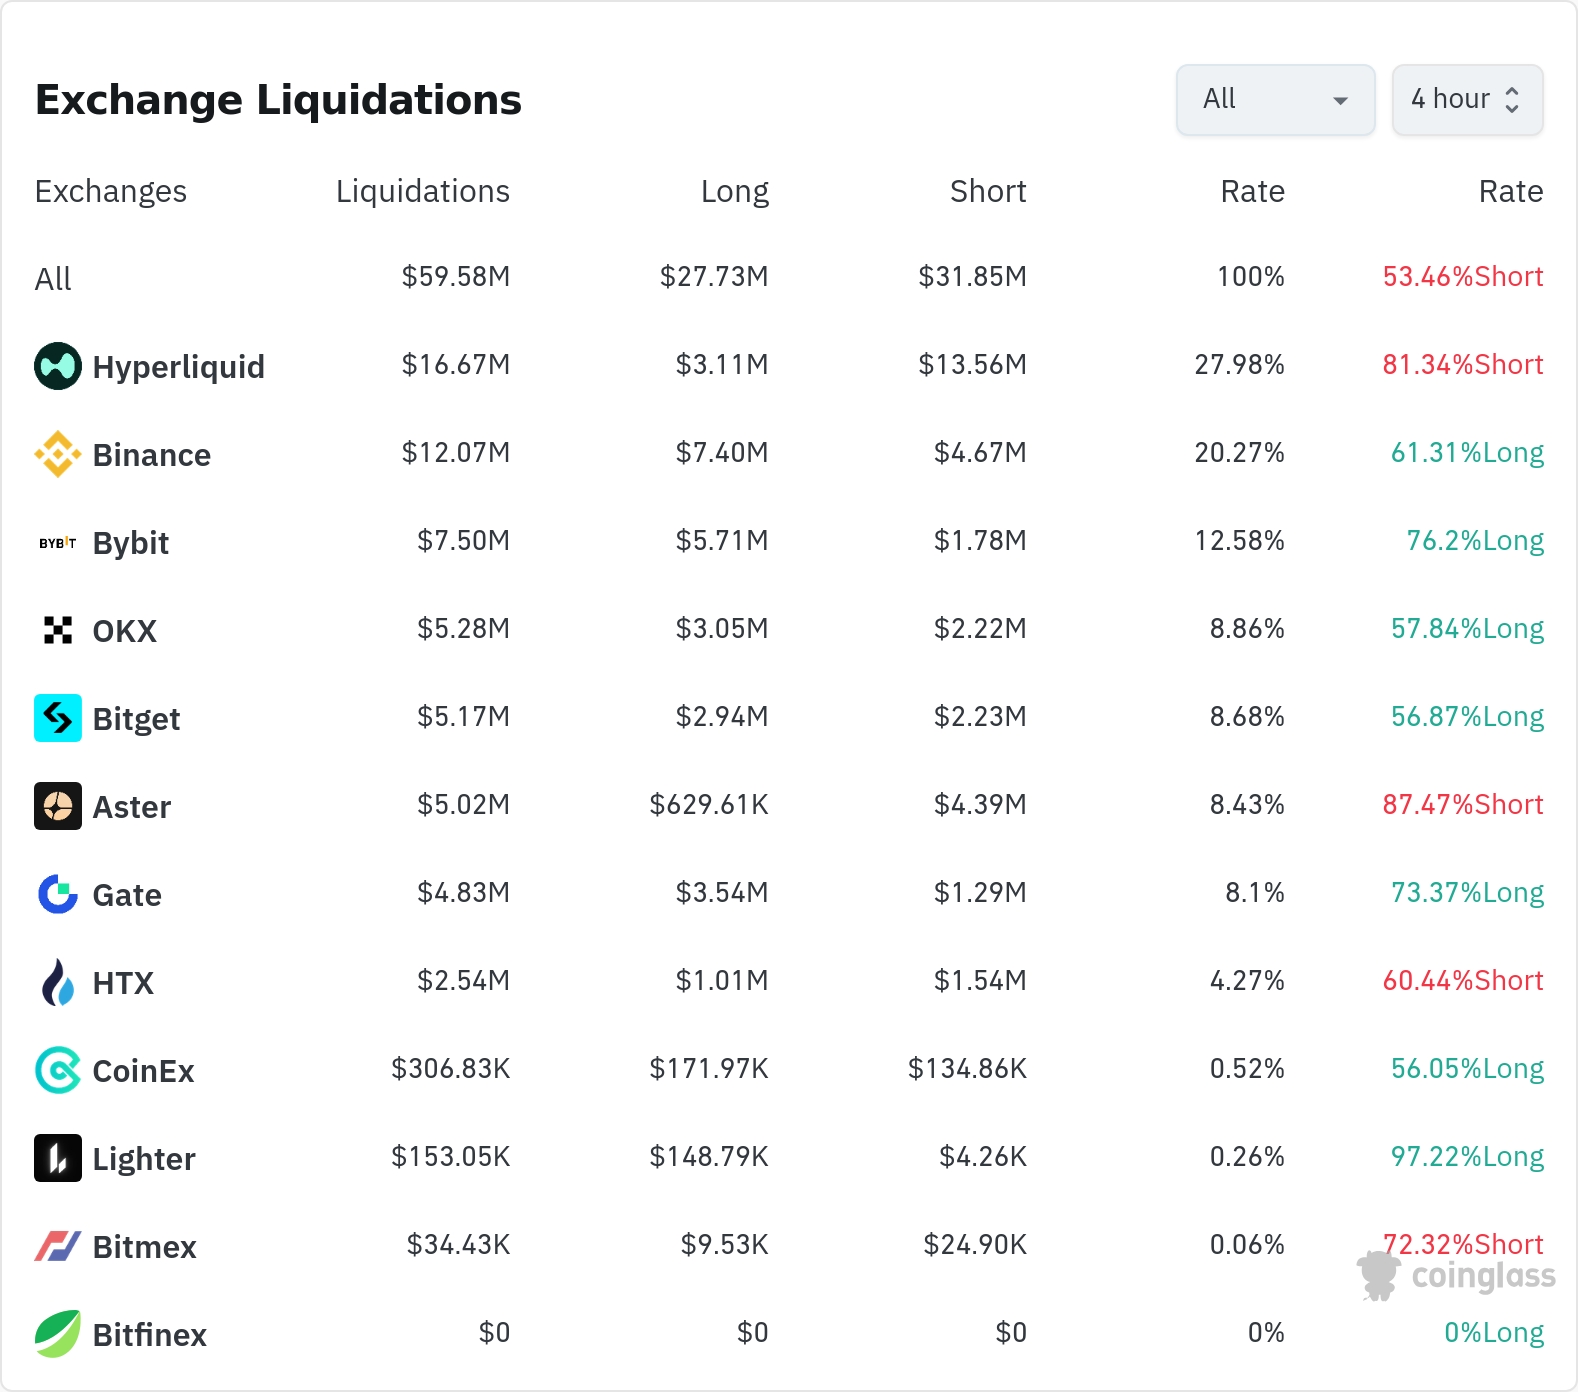Click the OKX checkered logo icon

[58, 630]
